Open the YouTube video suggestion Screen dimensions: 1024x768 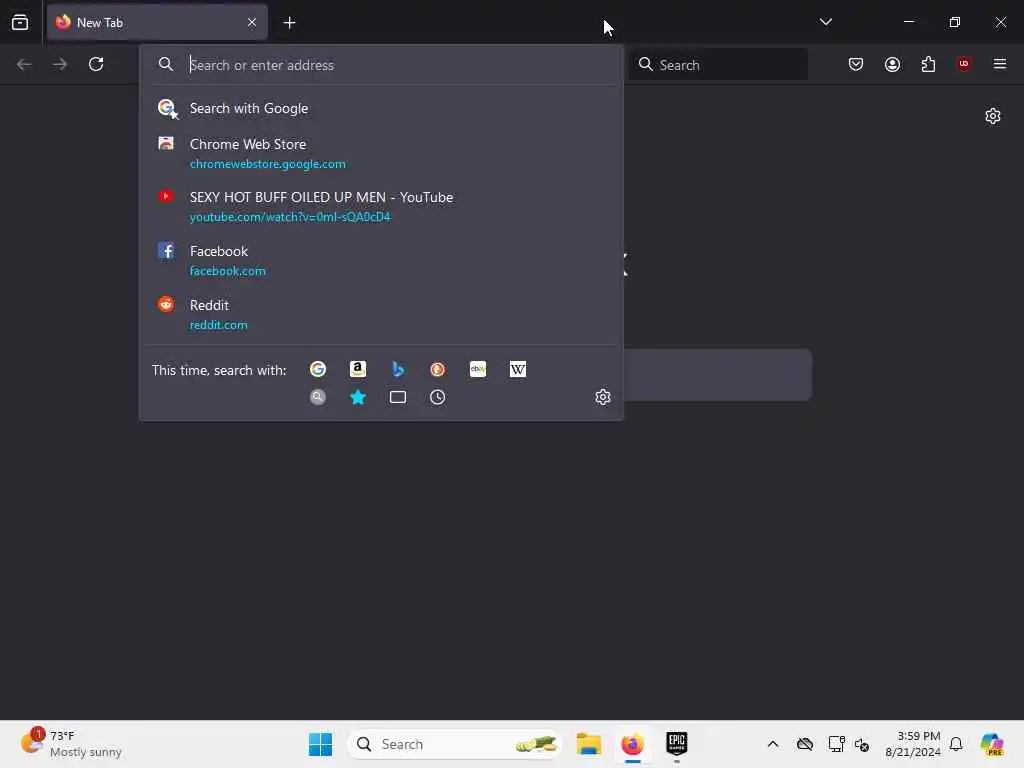click(x=381, y=206)
